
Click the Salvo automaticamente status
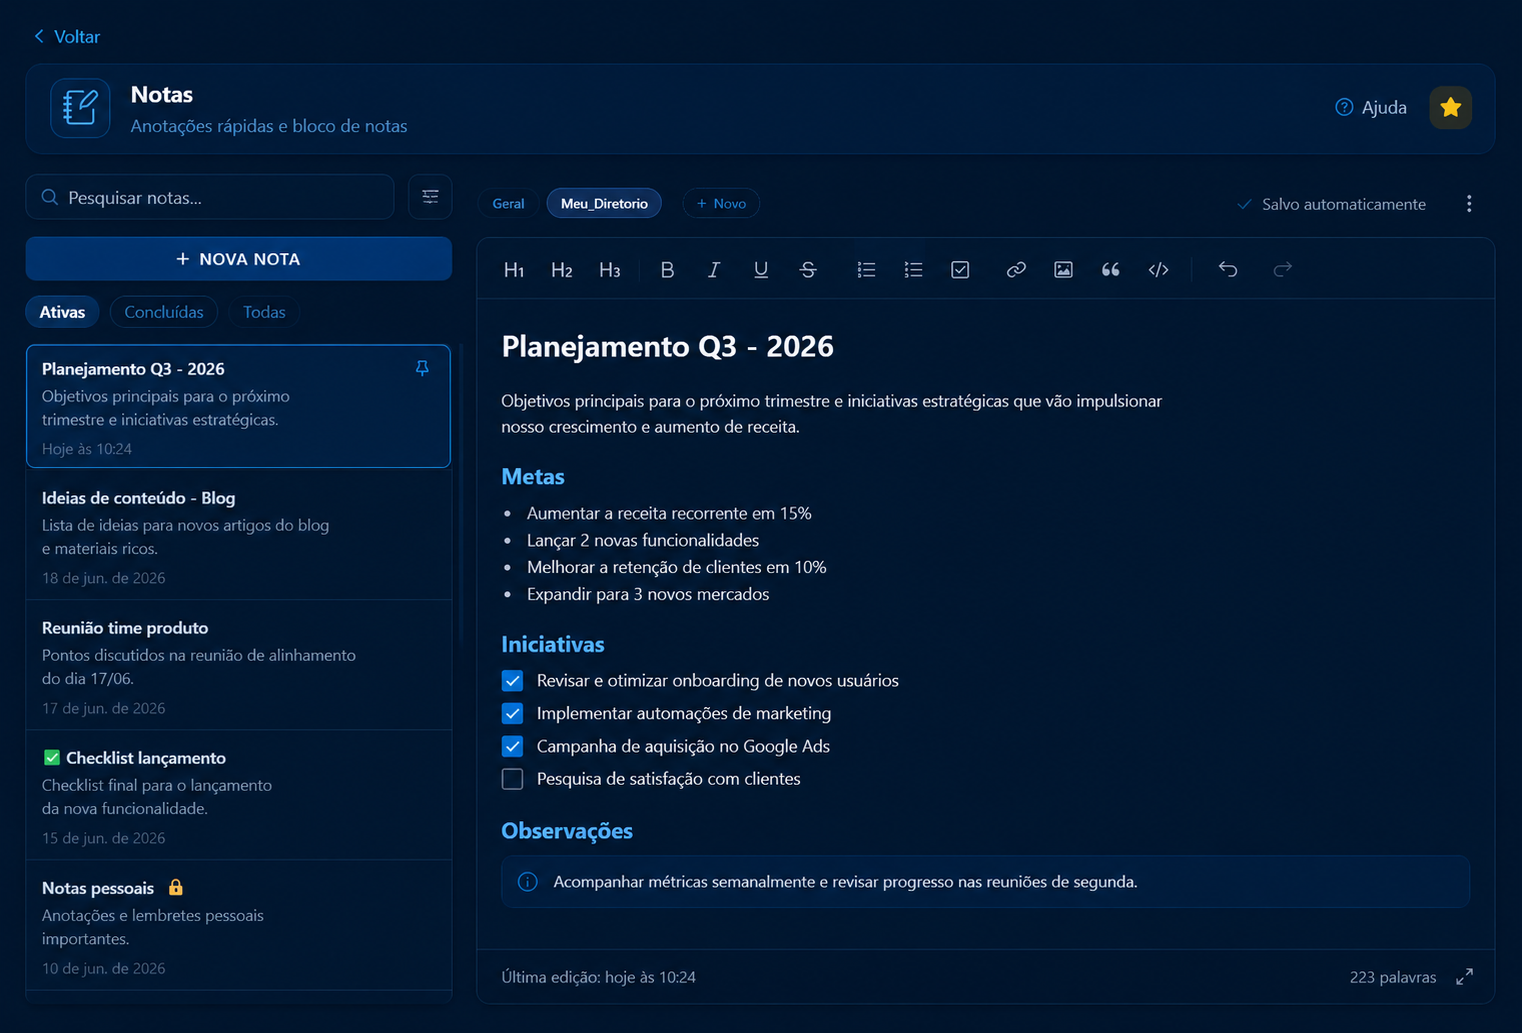pyautogui.click(x=1332, y=204)
